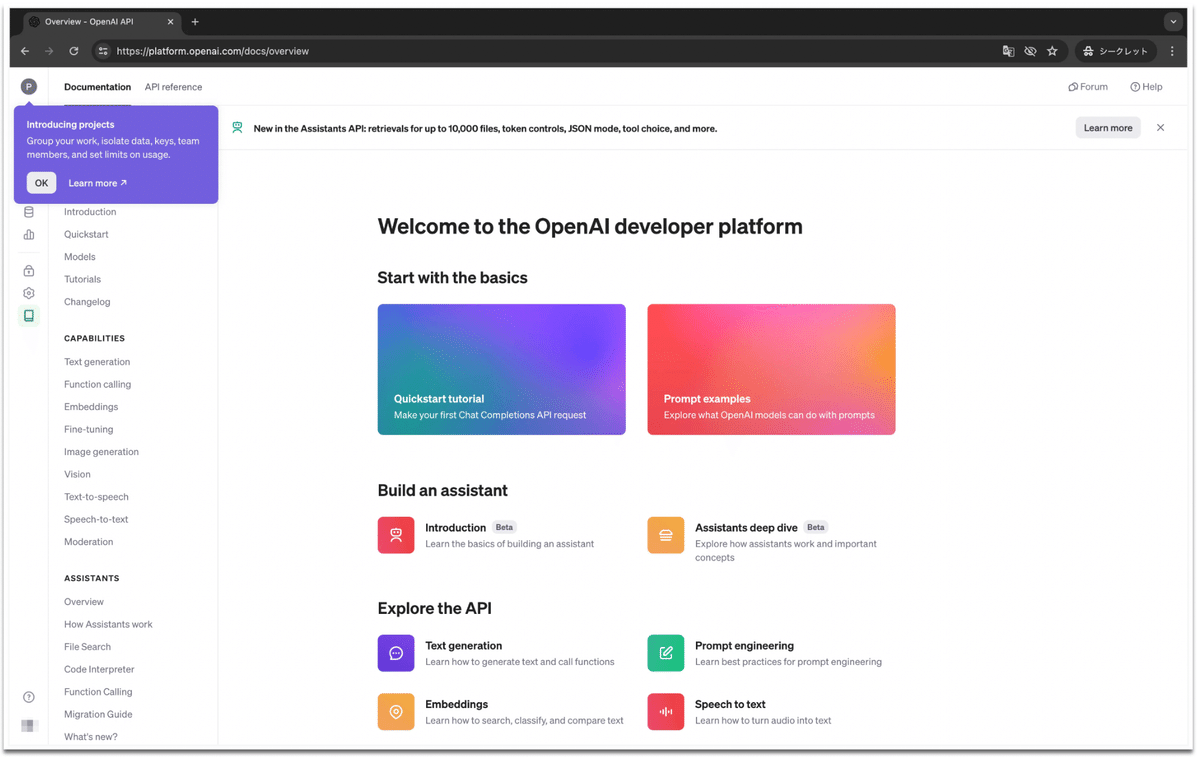Viewport: 1200px width, 759px height.
Task: Open Tutorials in the sidebar
Action: [82, 280]
